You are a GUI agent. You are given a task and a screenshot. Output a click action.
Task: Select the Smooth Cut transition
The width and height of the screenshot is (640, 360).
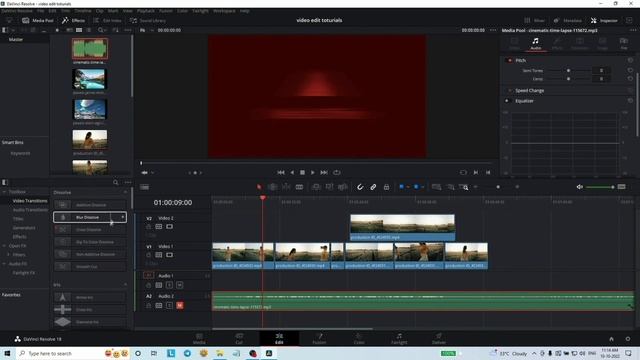90,267
